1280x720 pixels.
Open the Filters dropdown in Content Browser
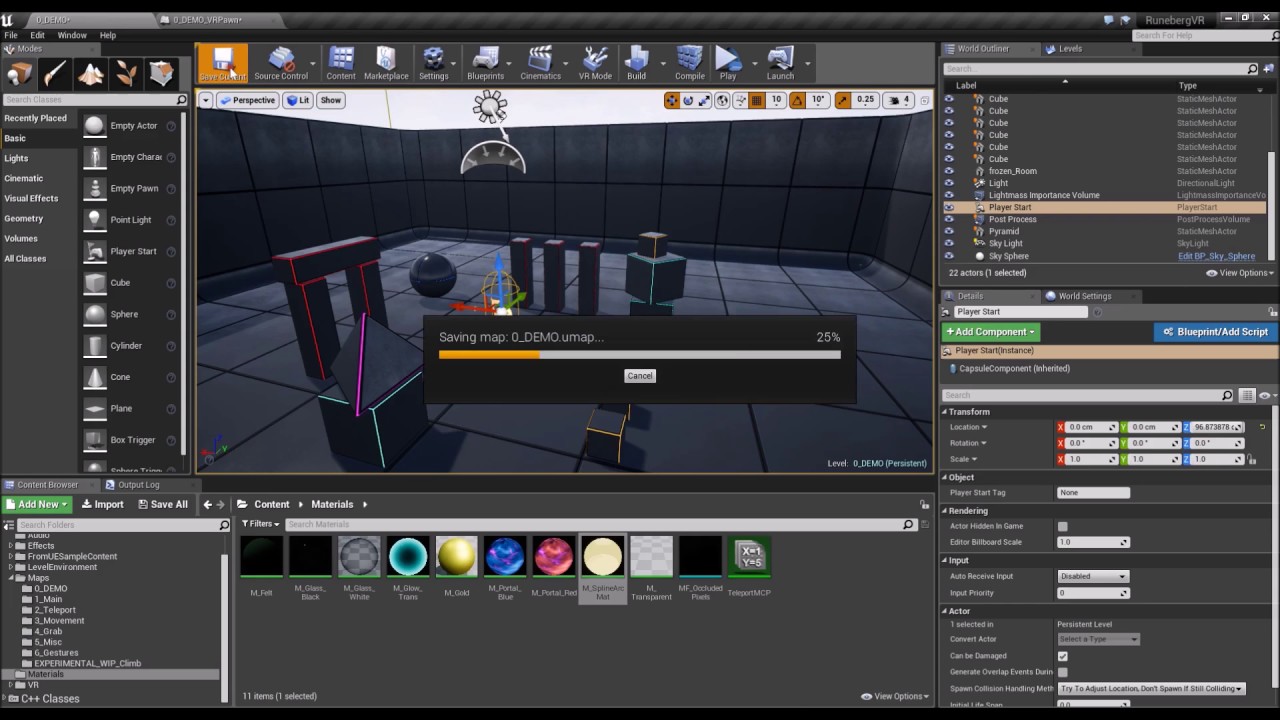[260, 524]
